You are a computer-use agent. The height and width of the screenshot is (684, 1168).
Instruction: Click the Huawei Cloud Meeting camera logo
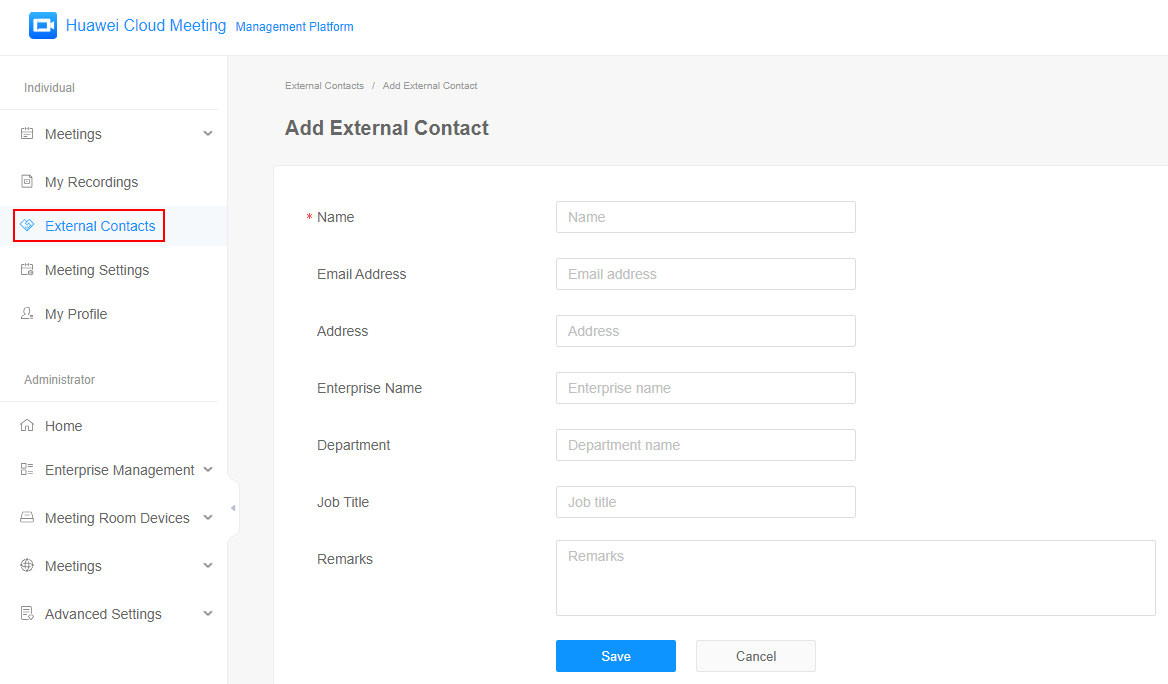coord(42,25)
